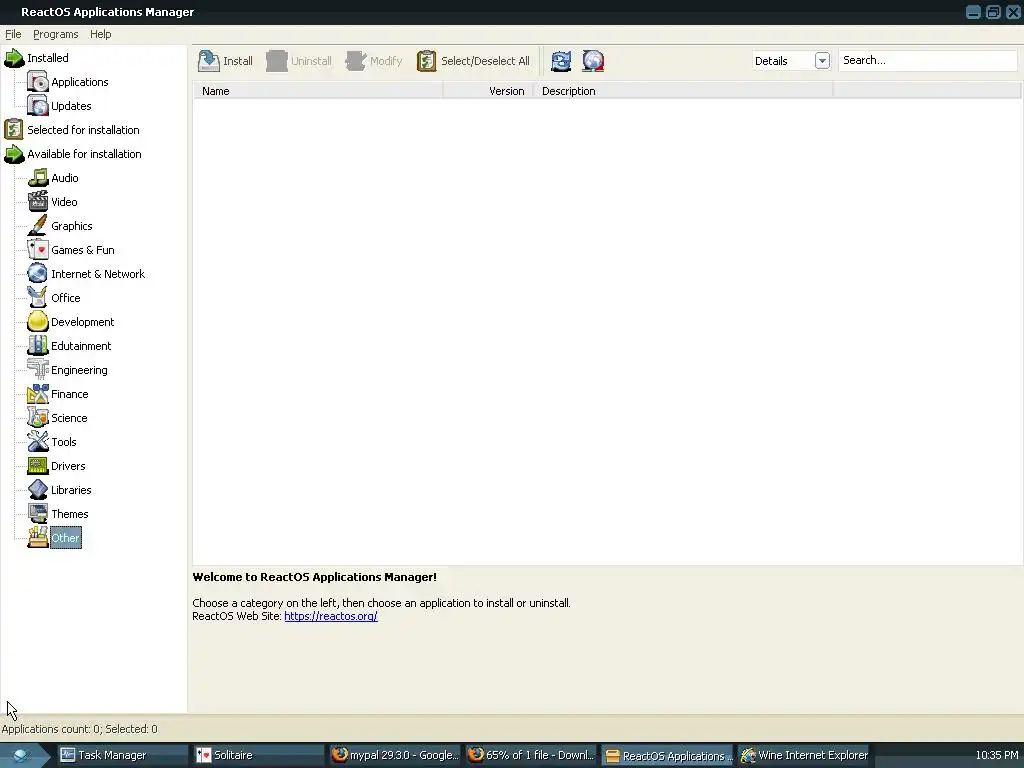Click the Installed category arrow icon
The image size is (1024, 768).
click(14, 58)
